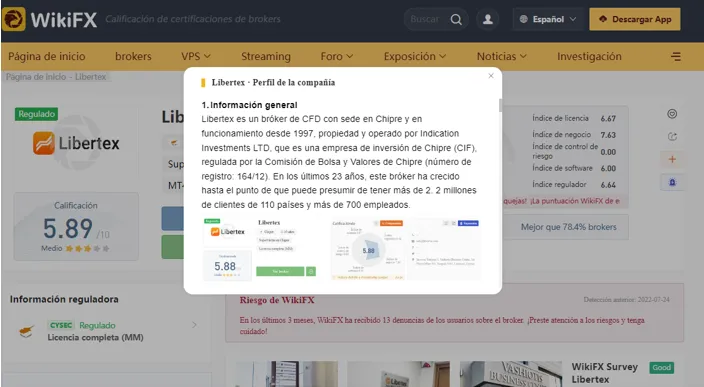Screen dimensions: 704x387
Task: Click the orange plus compare icon
Action: click(672, 159)
